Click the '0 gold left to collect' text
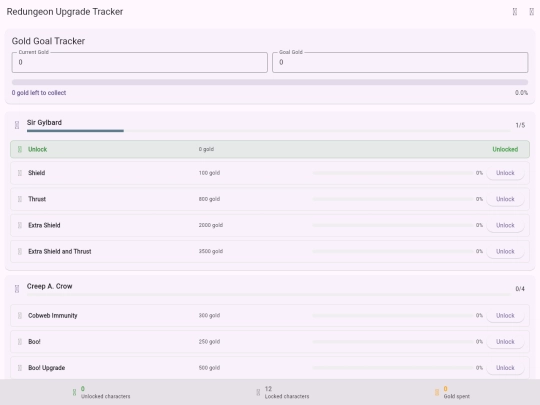 pos(39,93)
